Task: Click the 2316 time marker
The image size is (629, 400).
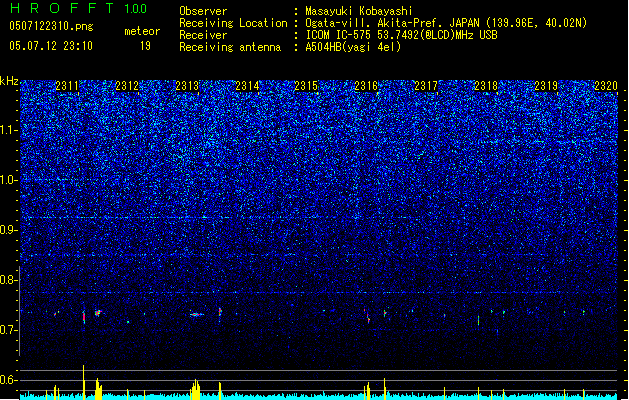Action: (x=366, y=85)
